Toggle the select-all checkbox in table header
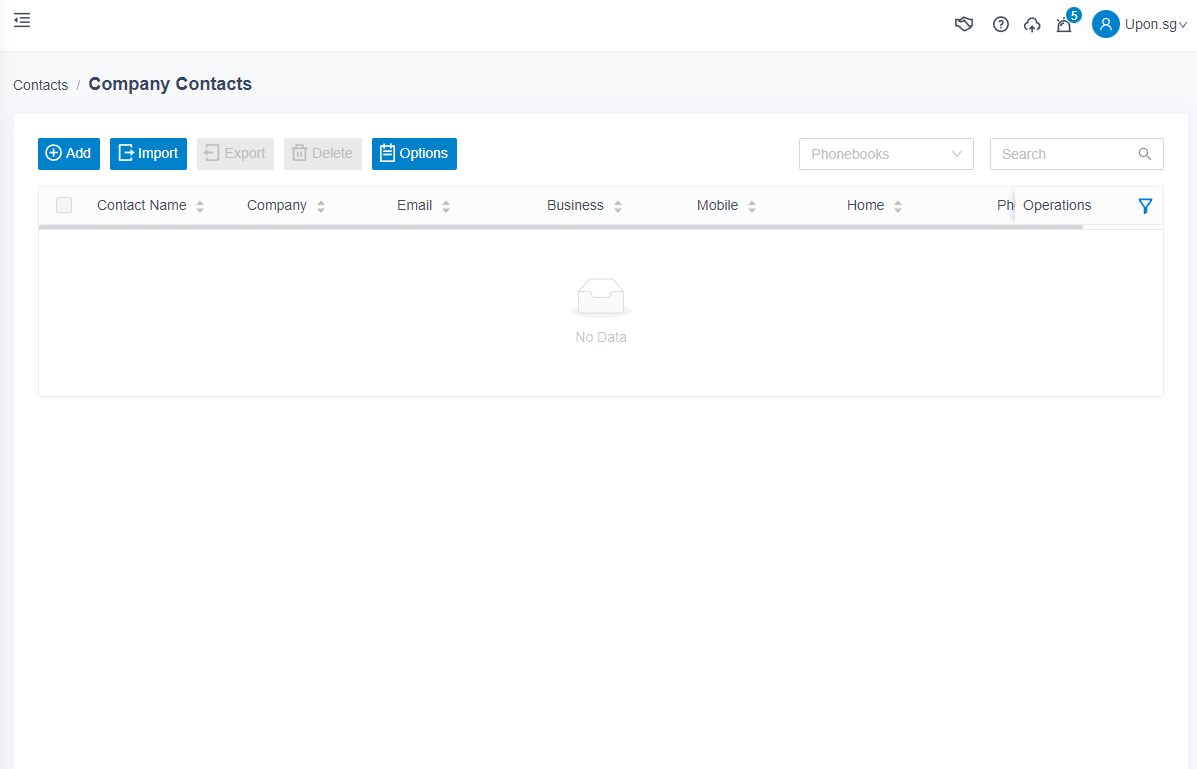 [x=64, y=205]
